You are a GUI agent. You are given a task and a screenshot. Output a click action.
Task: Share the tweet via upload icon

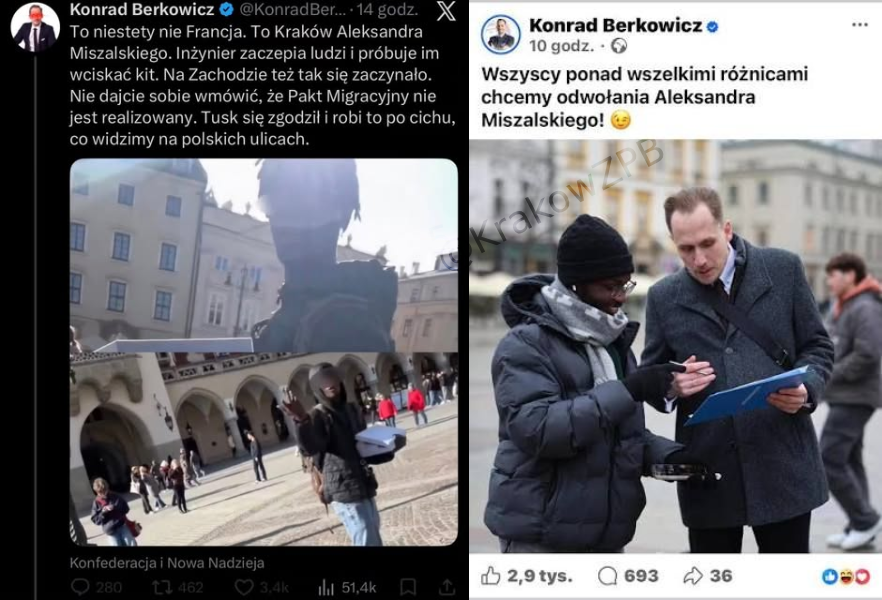coord(447,587)
